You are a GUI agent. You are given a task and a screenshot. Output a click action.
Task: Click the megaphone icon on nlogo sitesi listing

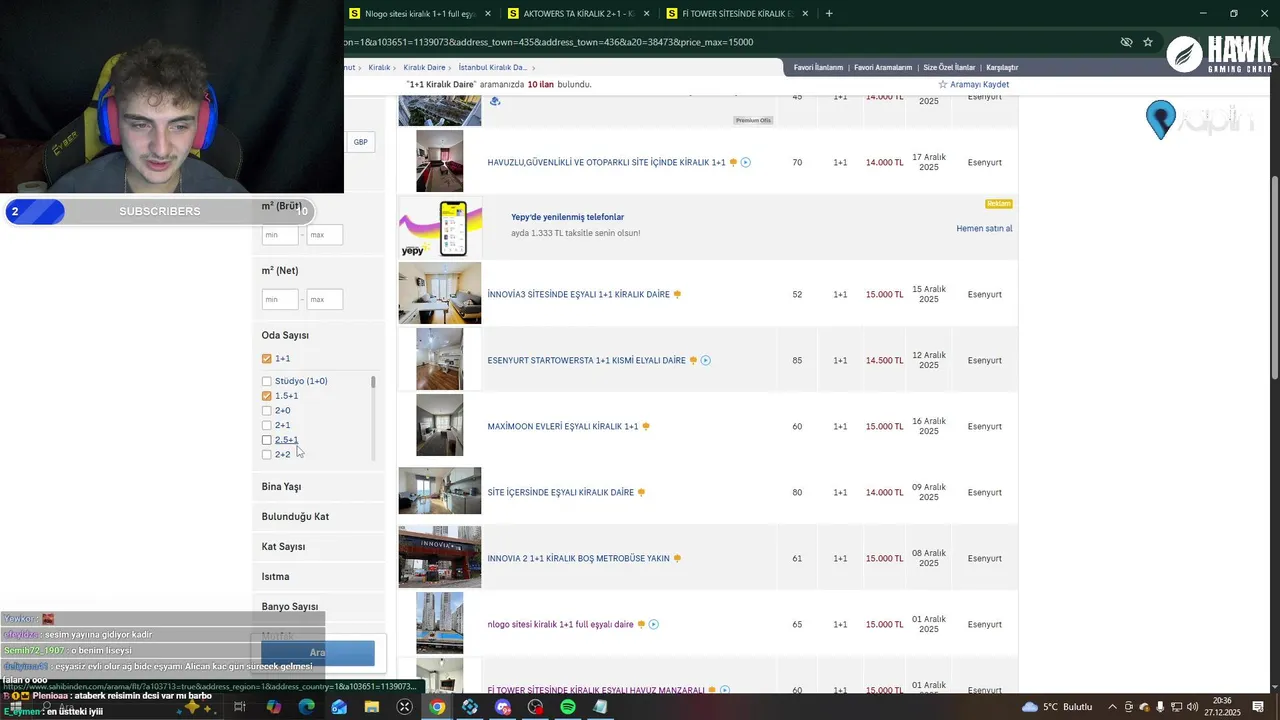tap(641, 624)
